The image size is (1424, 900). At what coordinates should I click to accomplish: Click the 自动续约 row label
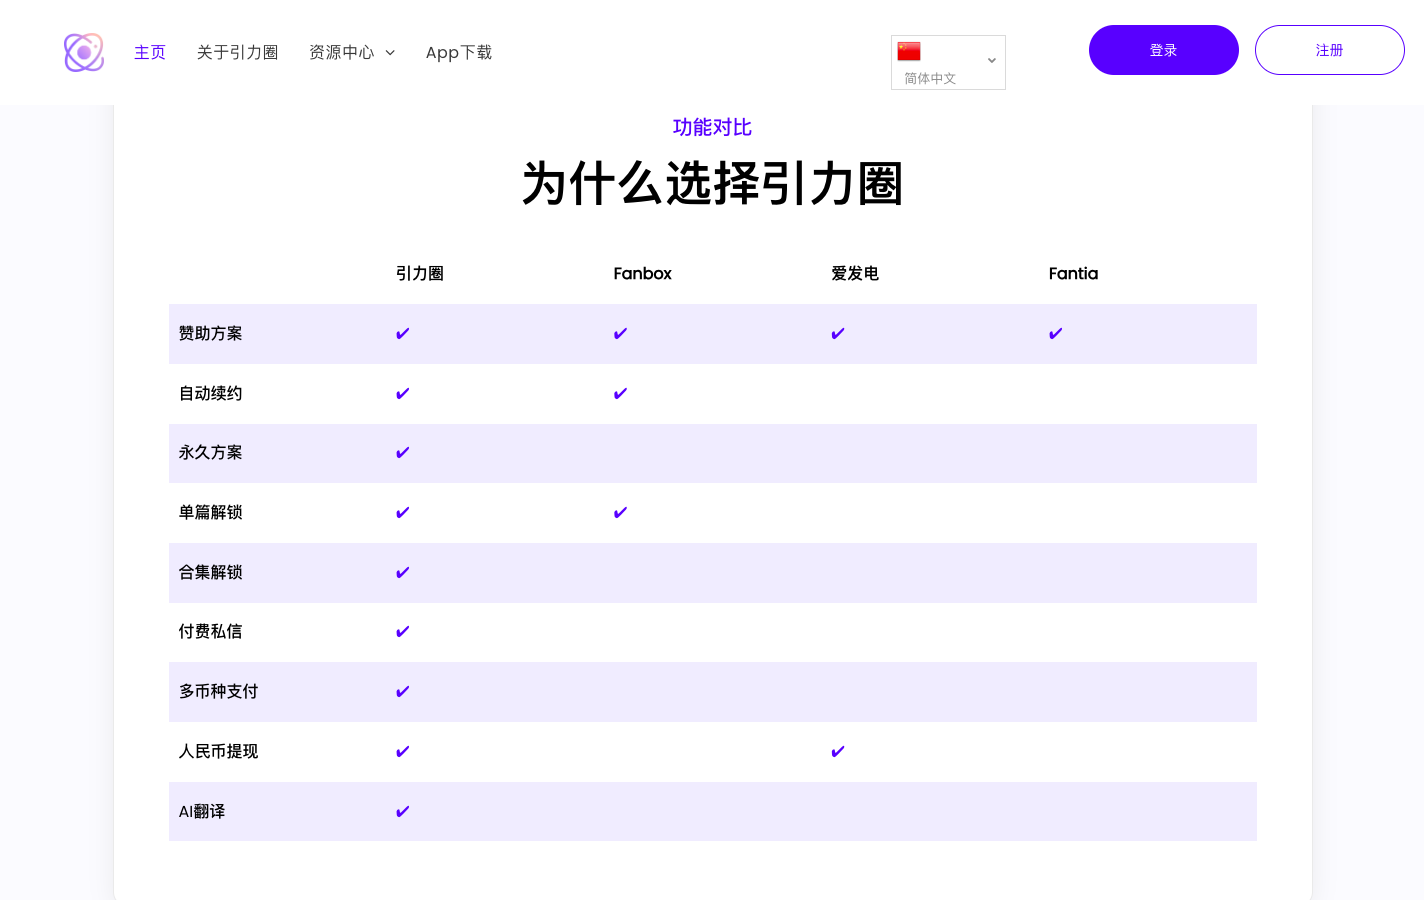(211, 393)
